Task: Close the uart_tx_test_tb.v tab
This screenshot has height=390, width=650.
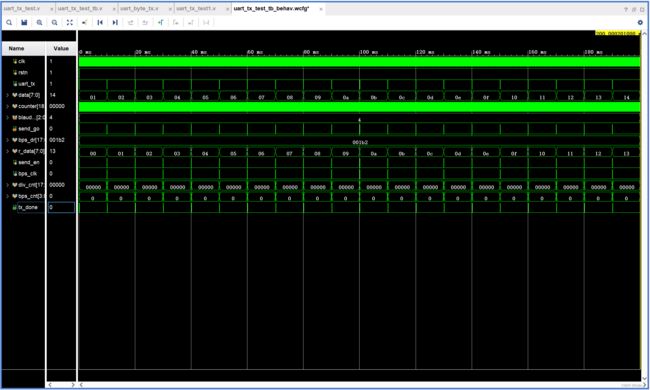Action: coord(114,9)
